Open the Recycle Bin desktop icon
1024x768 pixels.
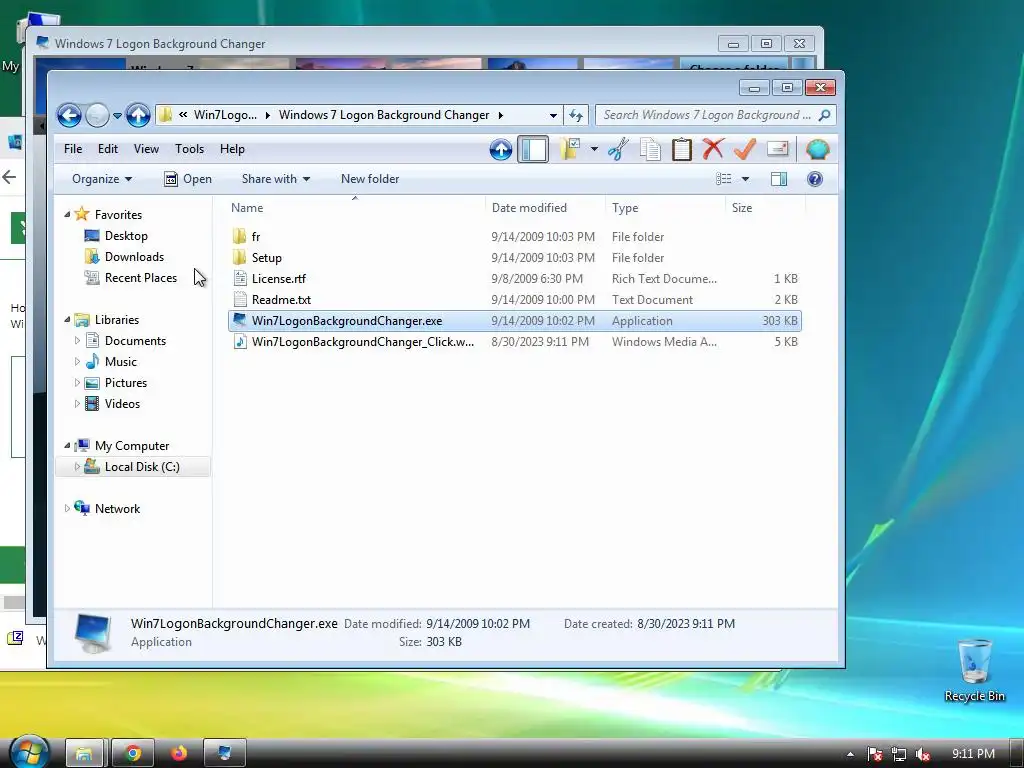tap(974, 670)
